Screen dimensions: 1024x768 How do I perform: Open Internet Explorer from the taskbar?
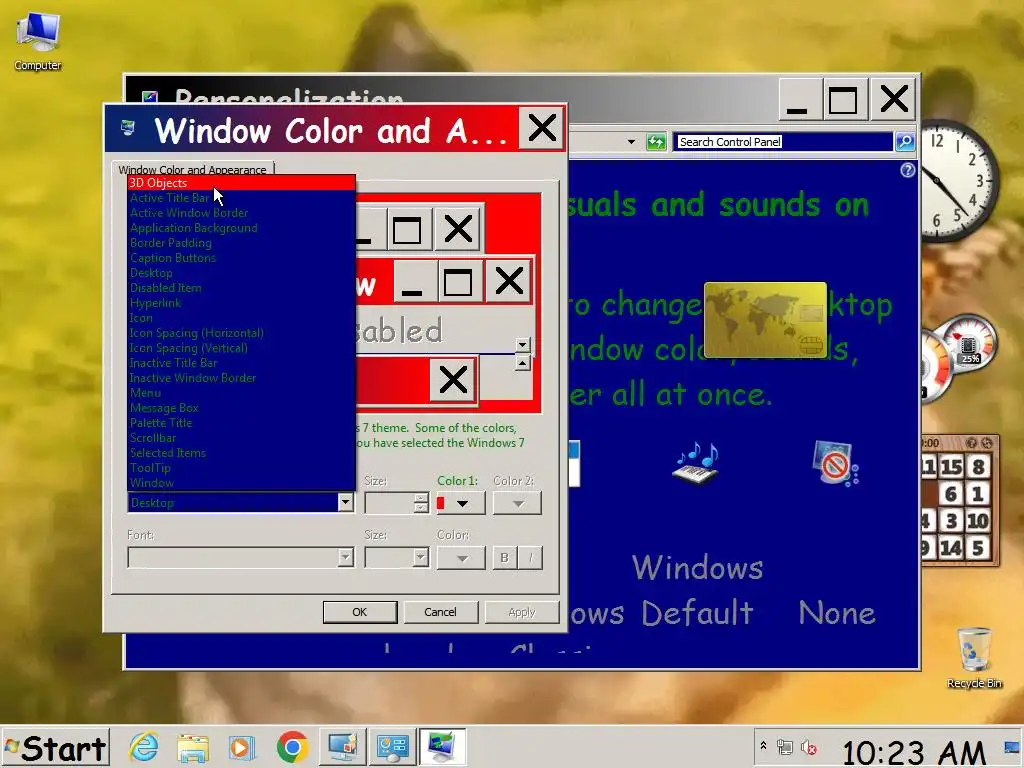(144, 747)
